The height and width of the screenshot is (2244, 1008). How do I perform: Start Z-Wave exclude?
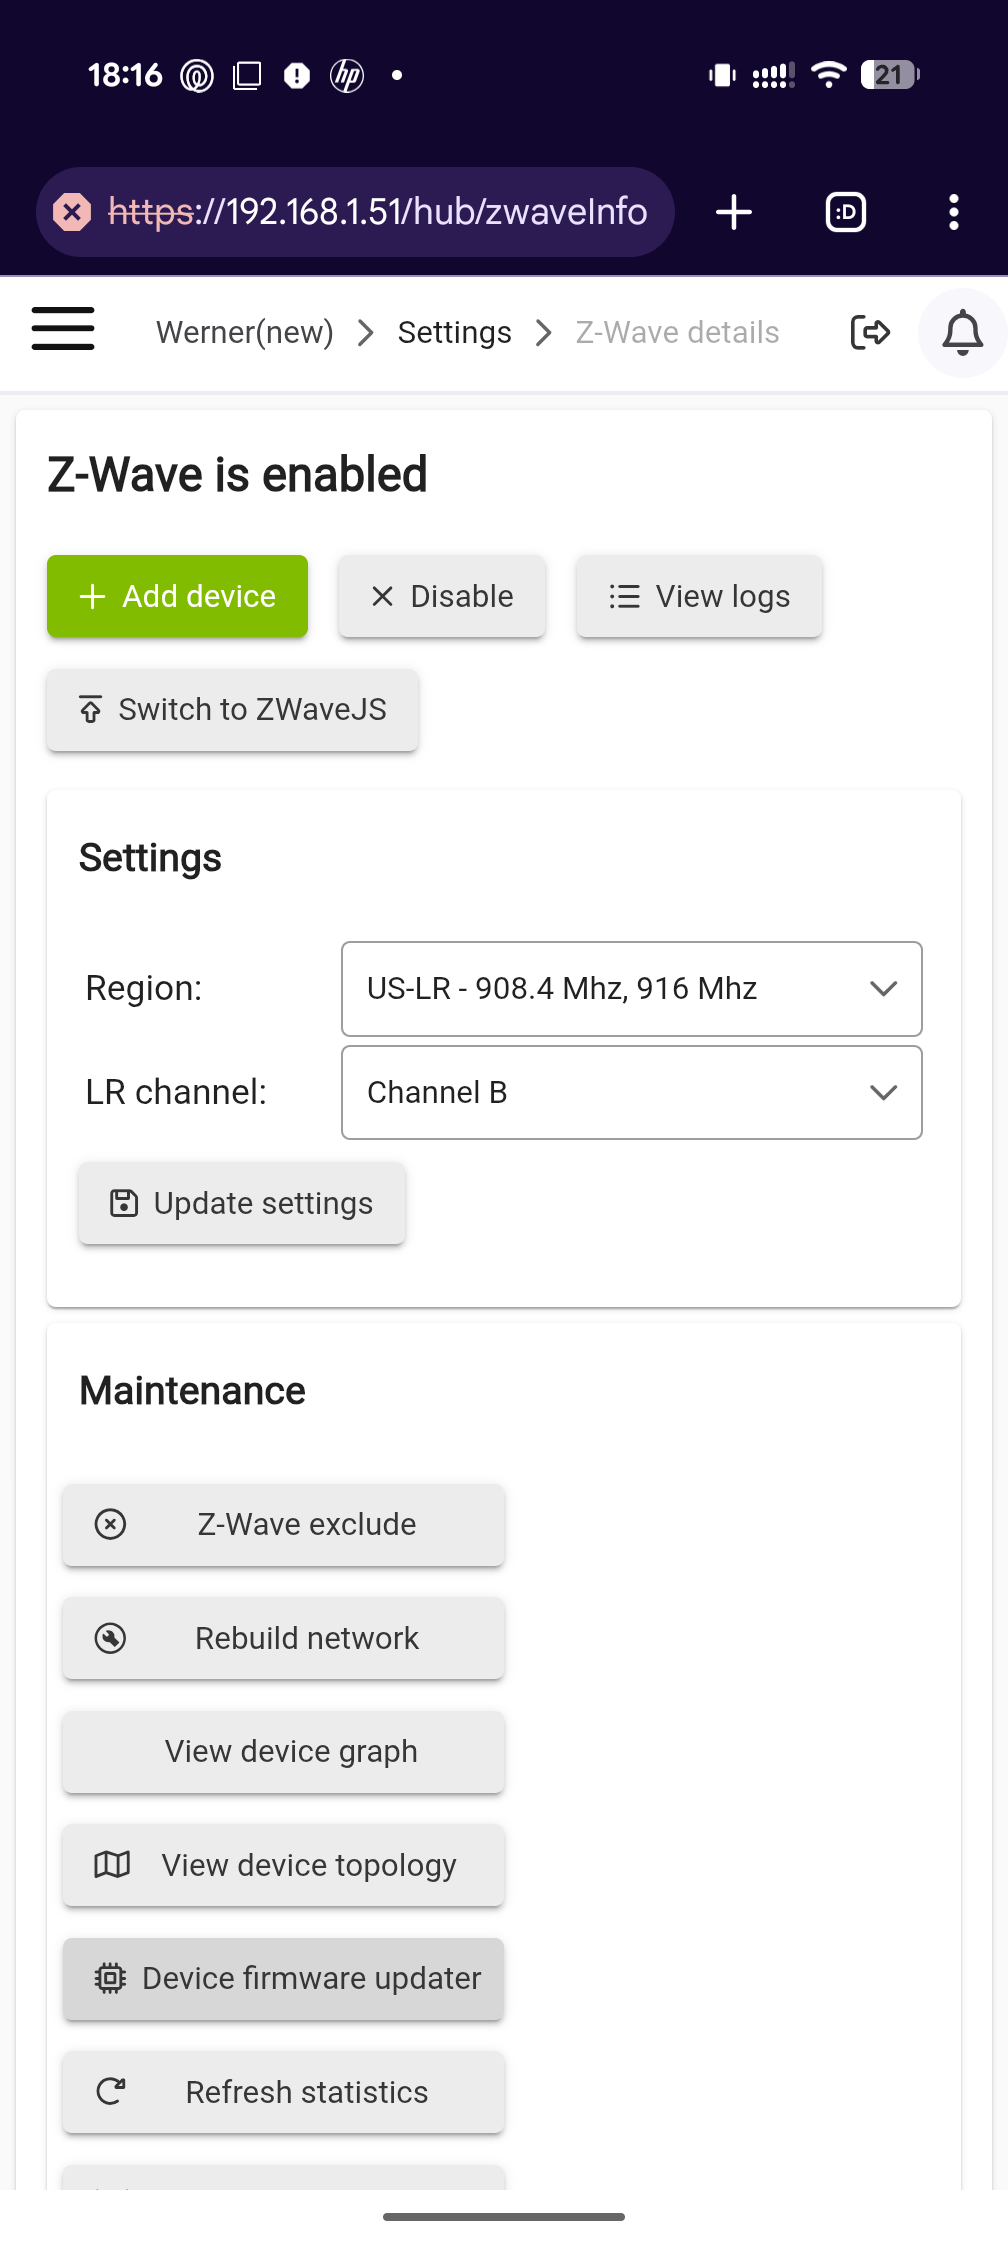click(284, 1525)
